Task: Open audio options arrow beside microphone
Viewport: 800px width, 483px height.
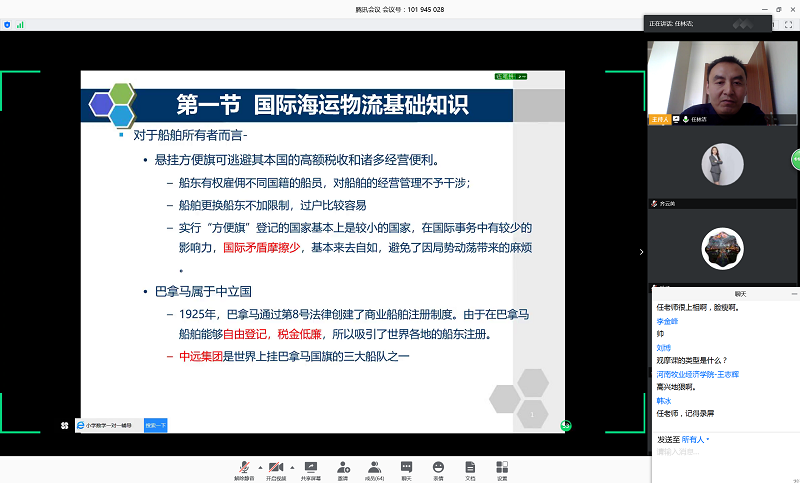Action: point(260,467)
